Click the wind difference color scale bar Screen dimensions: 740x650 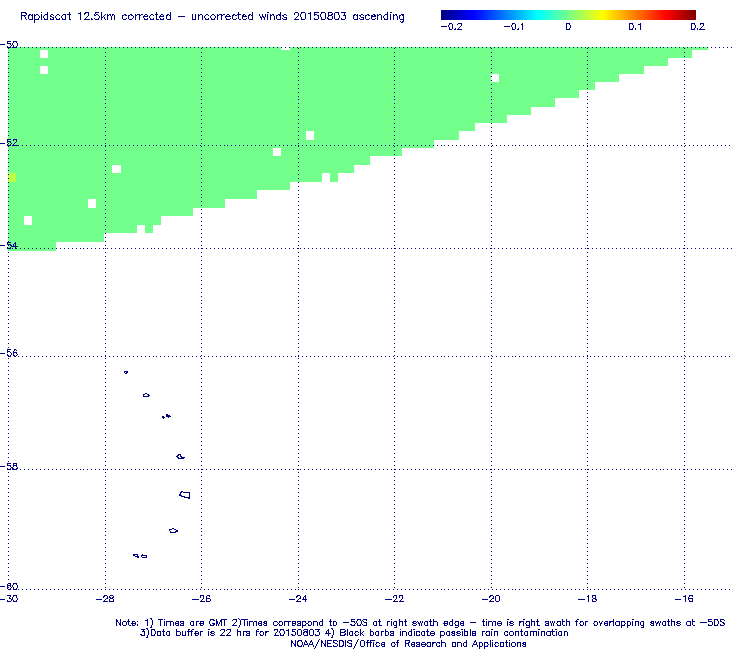[568, 15]
